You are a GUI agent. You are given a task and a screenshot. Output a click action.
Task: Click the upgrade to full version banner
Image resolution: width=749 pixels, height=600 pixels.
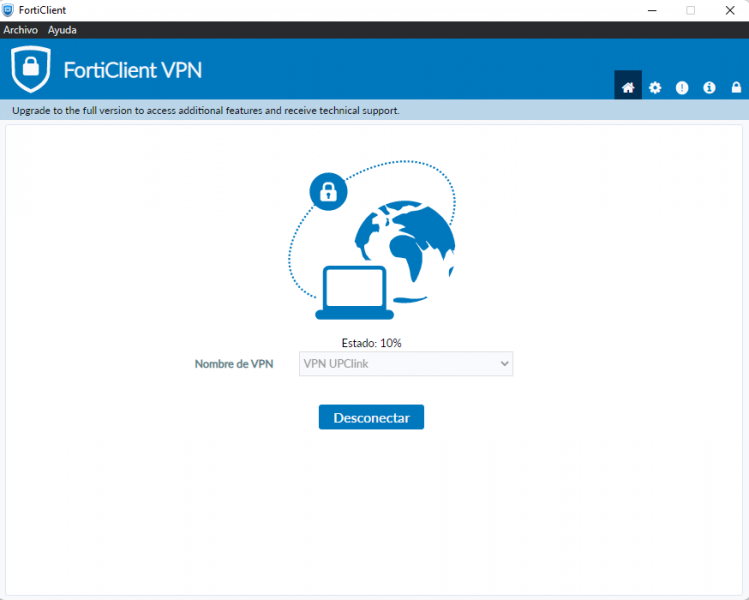coord(374,110)
